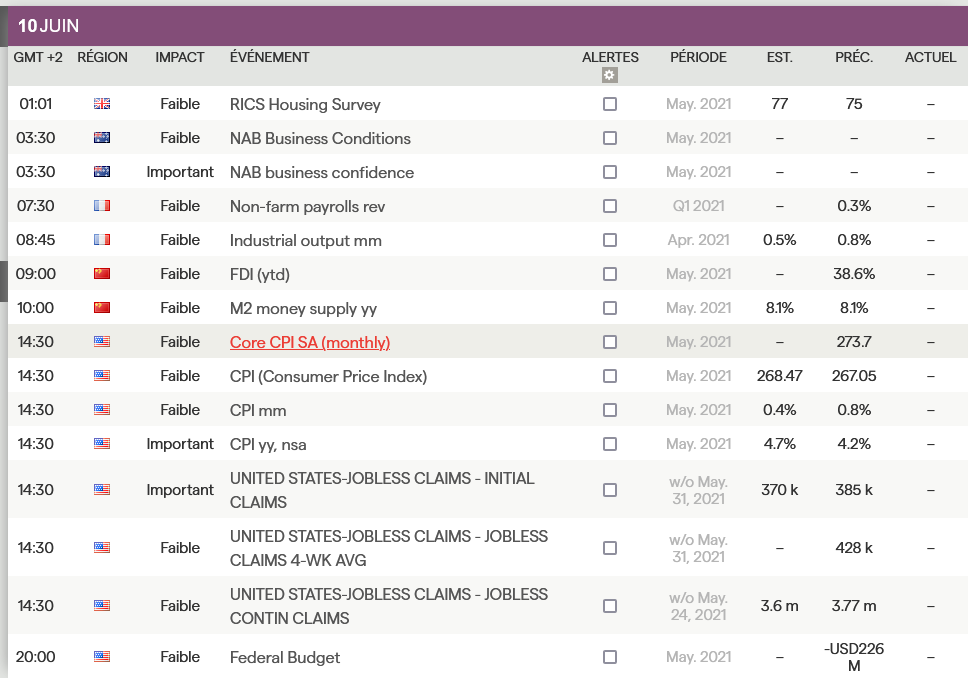
Task: Click the GMT +2 timezone header
Action: tap(38, 57)
